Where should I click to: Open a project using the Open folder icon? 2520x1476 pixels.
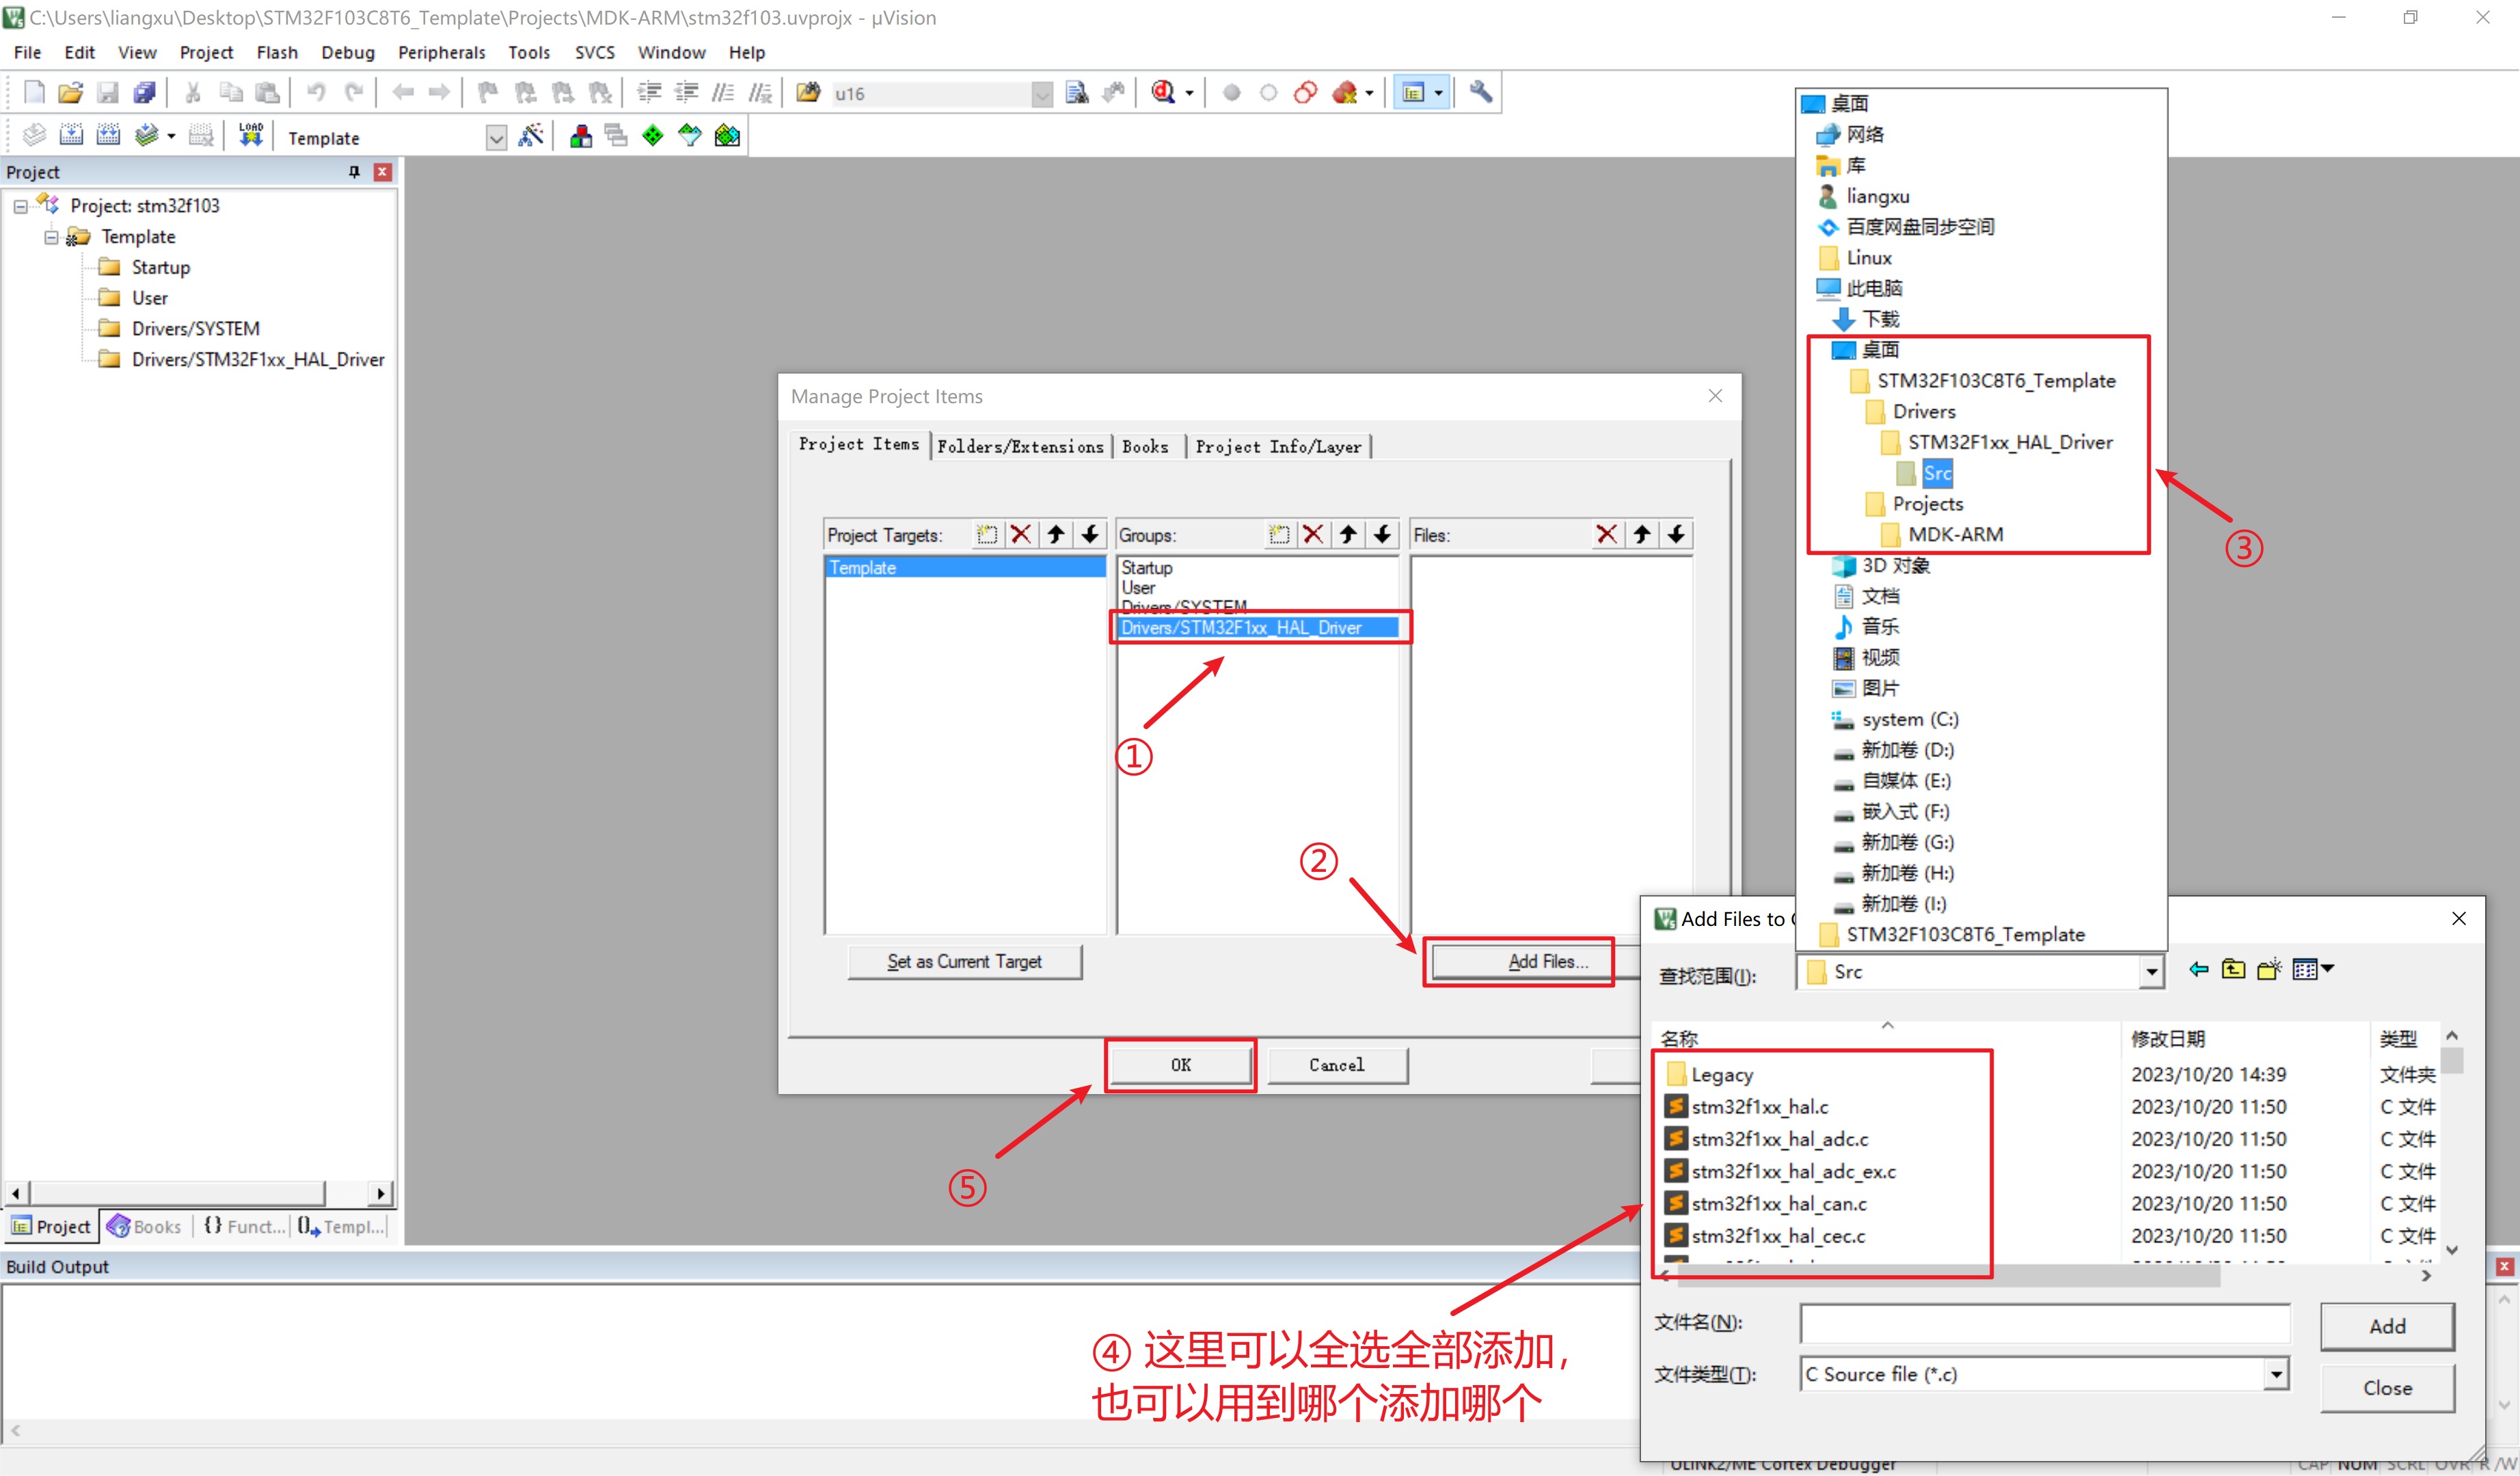(69, 92)
